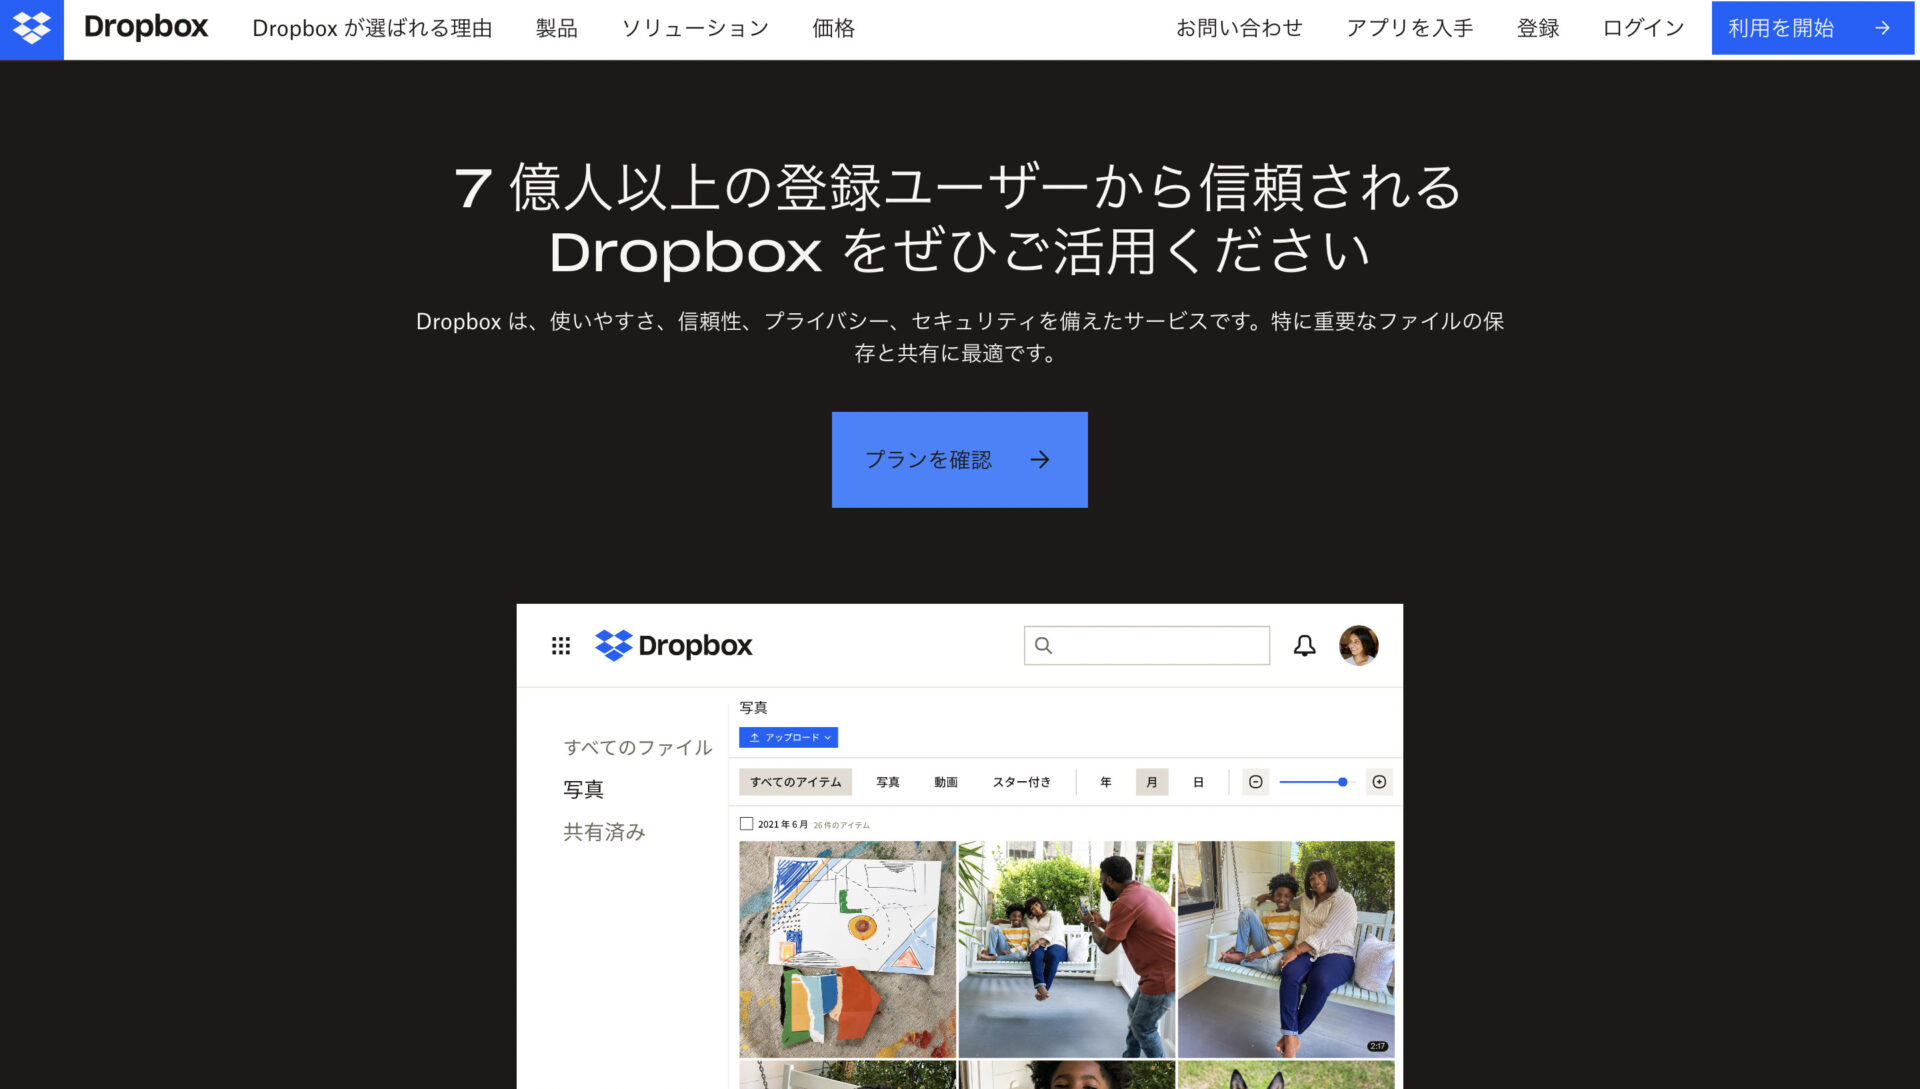
Task: Switch to the スター付き tab
Action: 1022,782
